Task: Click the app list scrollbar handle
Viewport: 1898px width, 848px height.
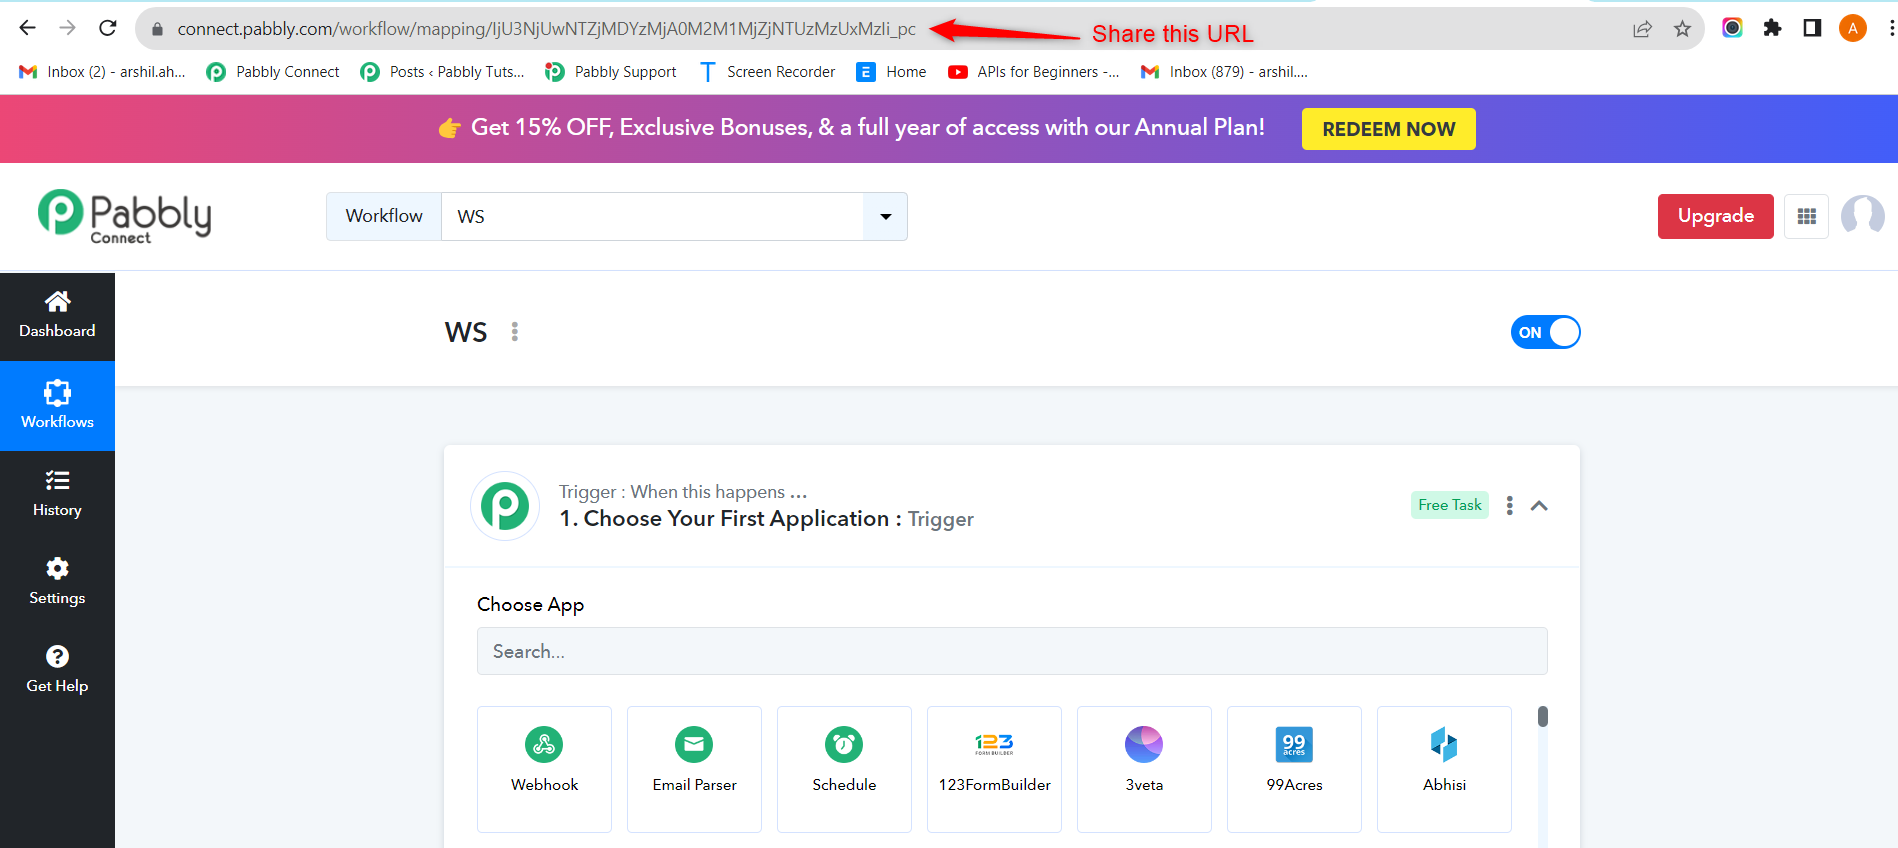Action: (x=1543, y=717)
